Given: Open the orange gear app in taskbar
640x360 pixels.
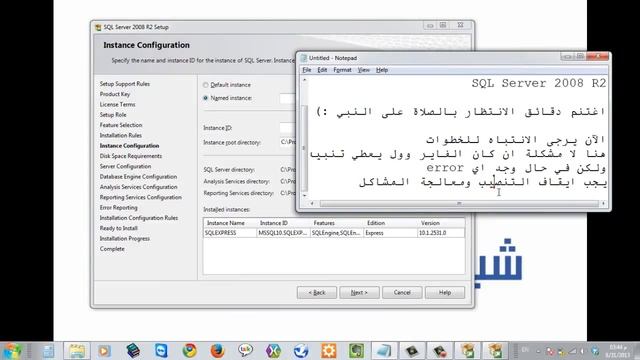Looking at the screenshot, I should pyautogui.click(x=329, y=351).
